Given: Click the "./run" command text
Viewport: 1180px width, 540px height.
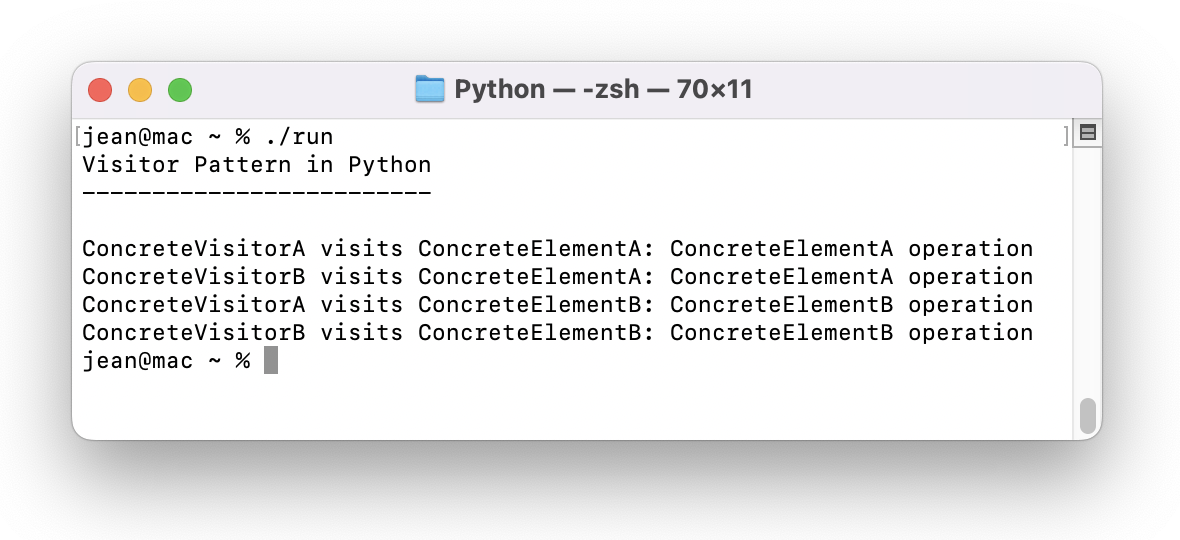Looking at the screenshot, I should click(299, 138).
